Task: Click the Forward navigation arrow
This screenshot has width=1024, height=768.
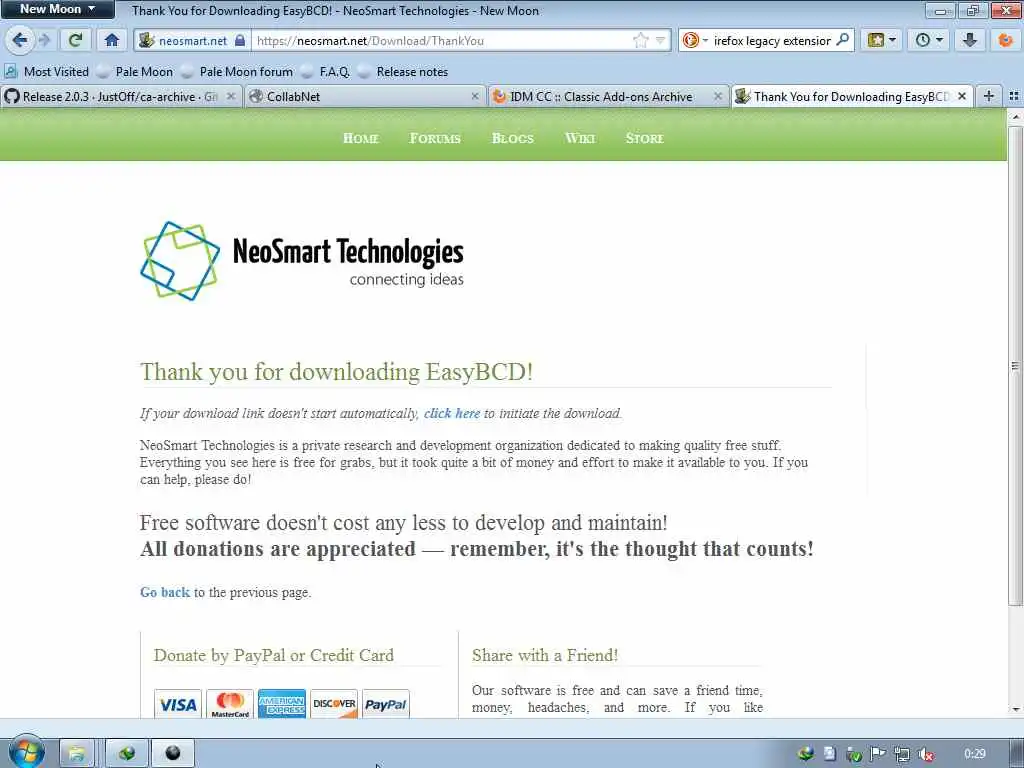Action: [x=44, y=40]
